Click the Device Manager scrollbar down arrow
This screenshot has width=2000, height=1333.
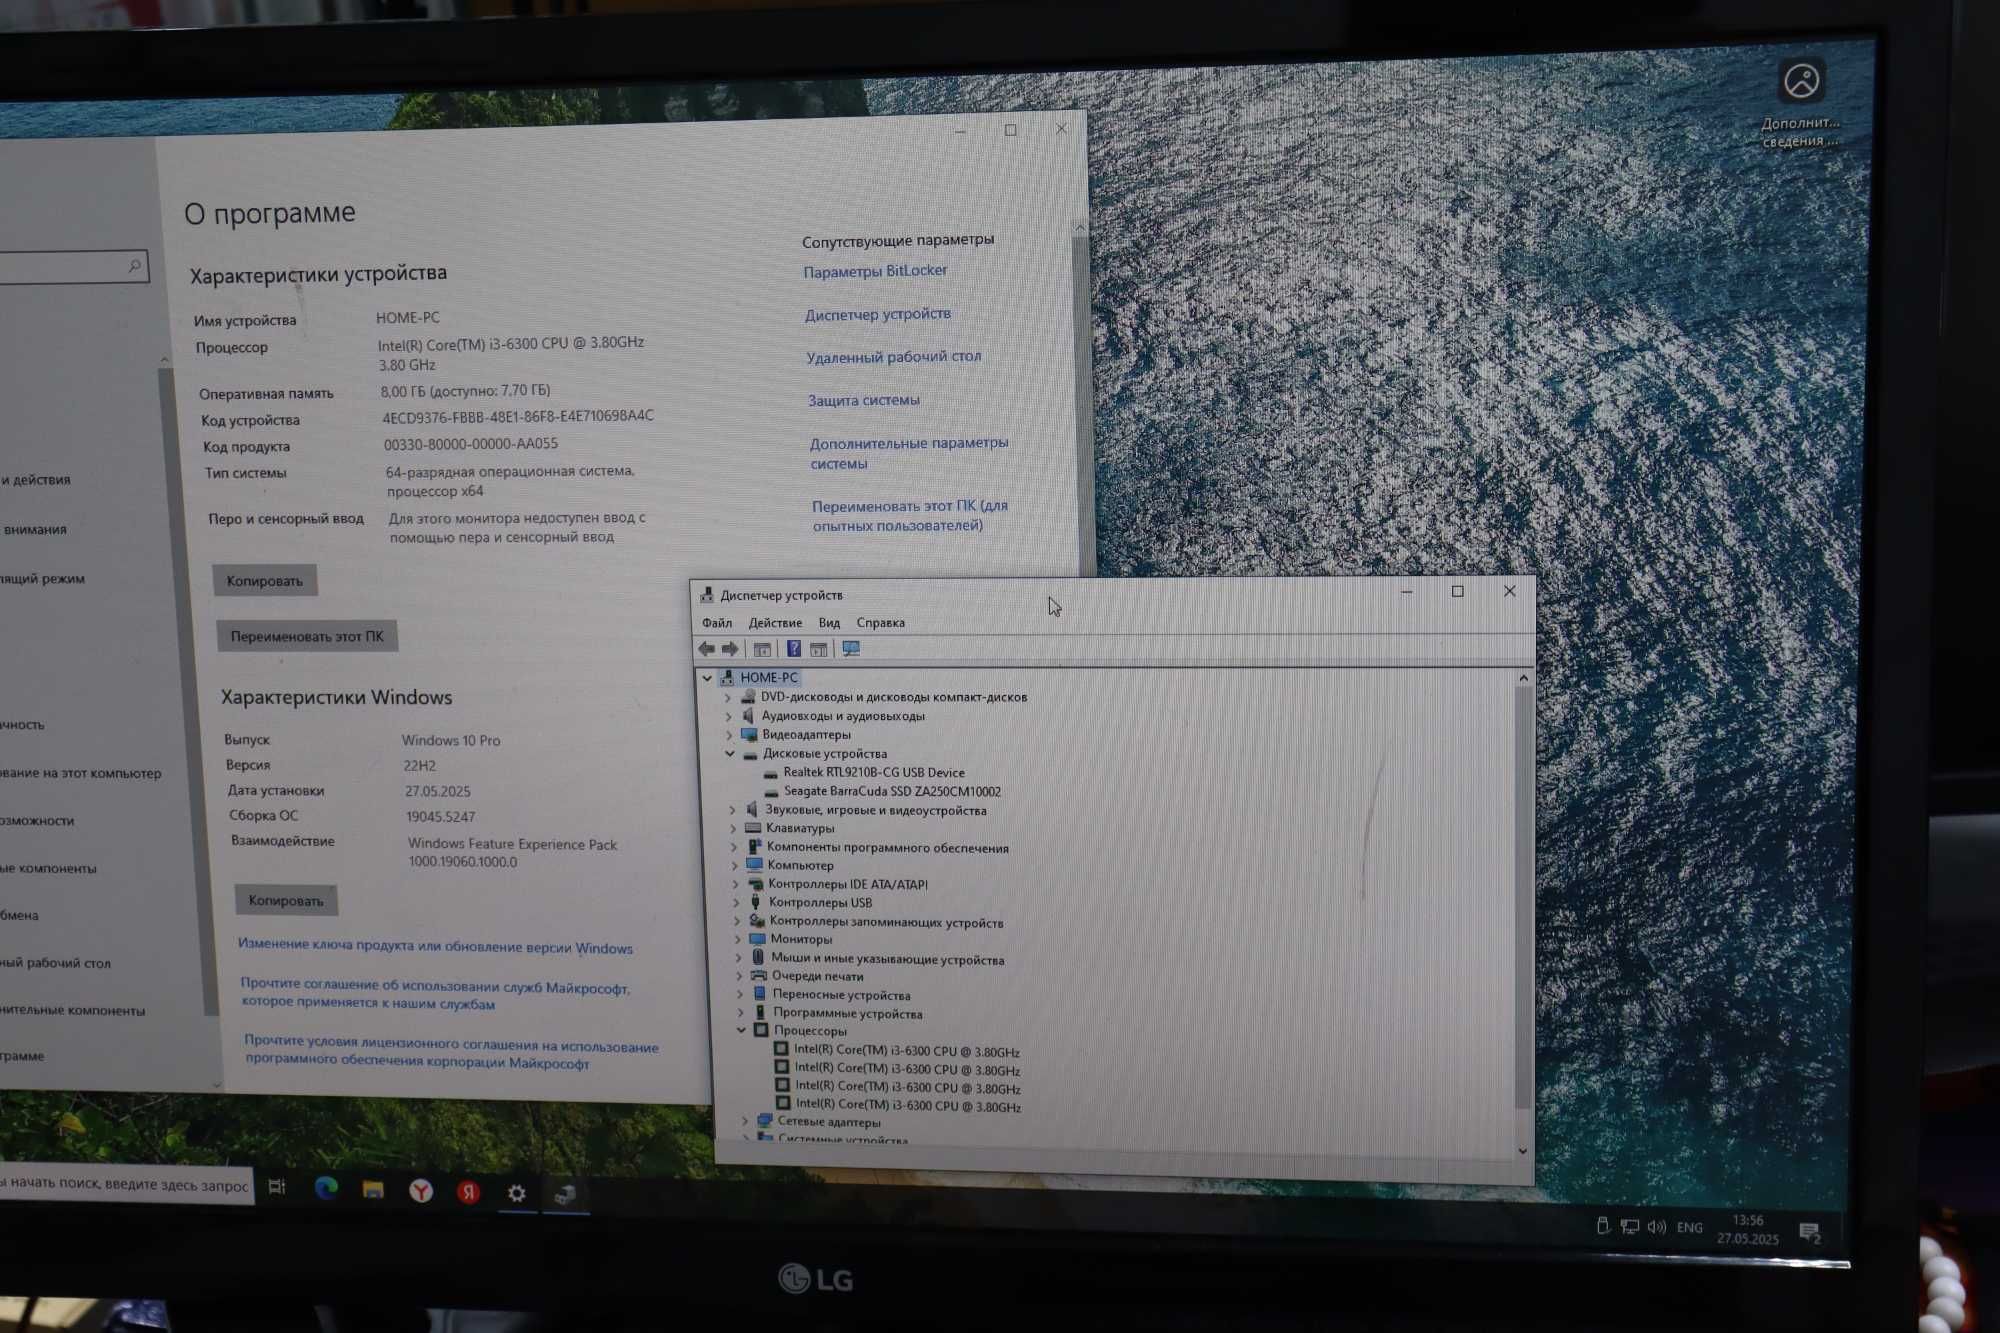tap(1523, 1150)
